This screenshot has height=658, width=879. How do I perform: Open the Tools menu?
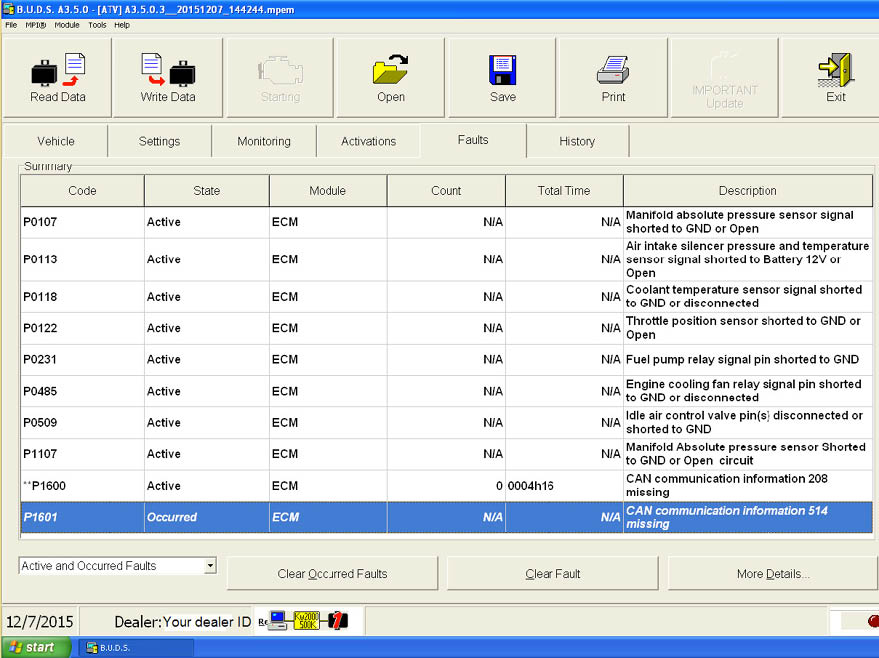(x=97, y=25)
